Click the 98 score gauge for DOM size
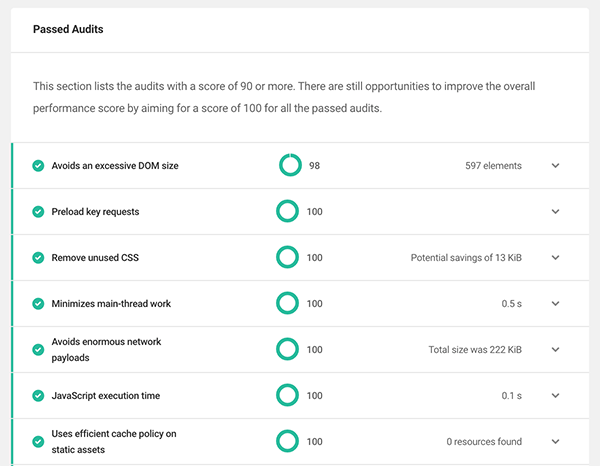 289,166
